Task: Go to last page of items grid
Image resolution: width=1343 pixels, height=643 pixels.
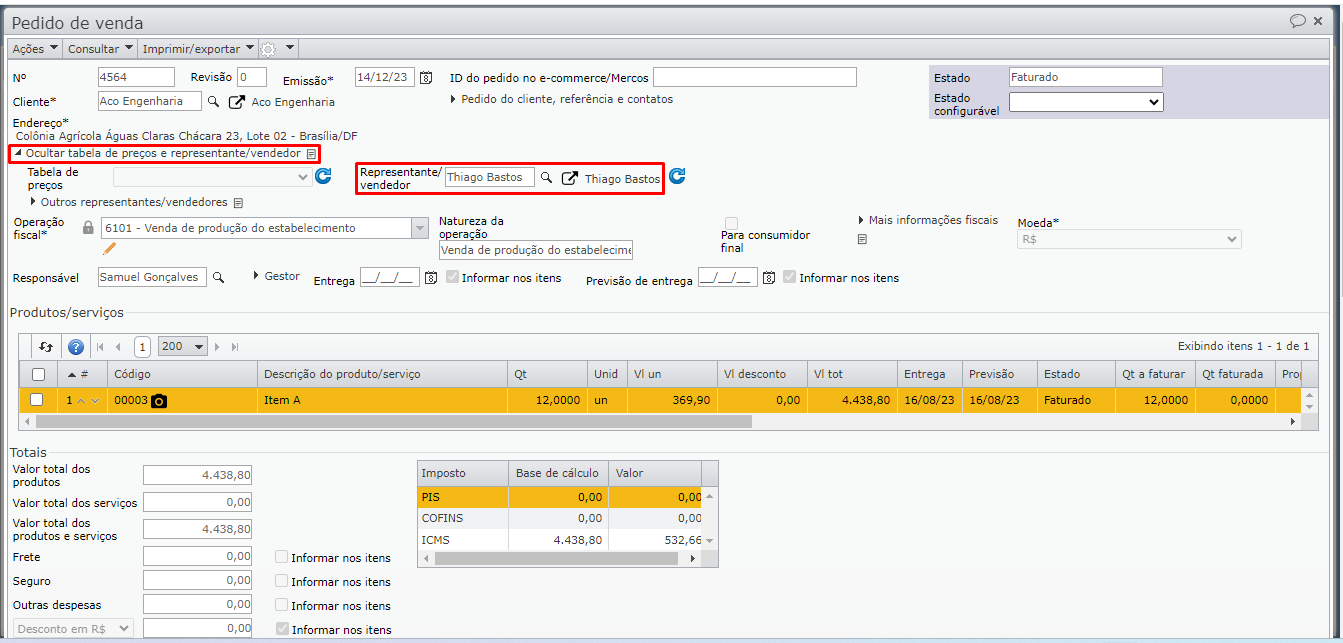Action: (x=235, y=347)
